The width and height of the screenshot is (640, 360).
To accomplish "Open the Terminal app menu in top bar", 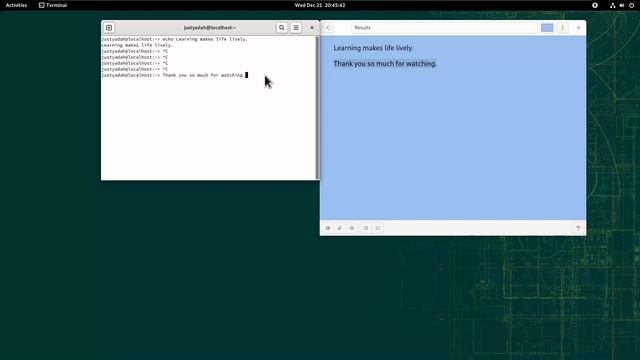I will (x=53, y=5).
